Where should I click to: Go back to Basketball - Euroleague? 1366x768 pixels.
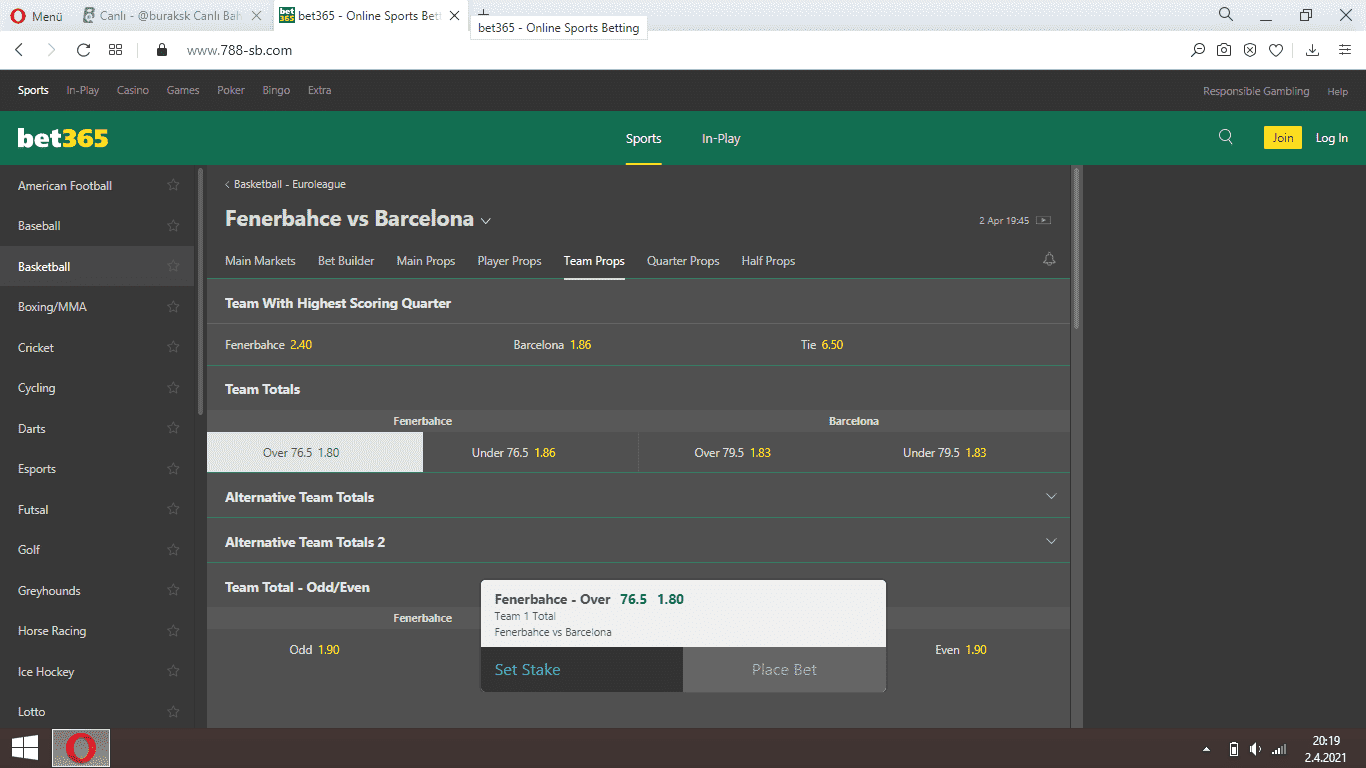coord(285,184)
